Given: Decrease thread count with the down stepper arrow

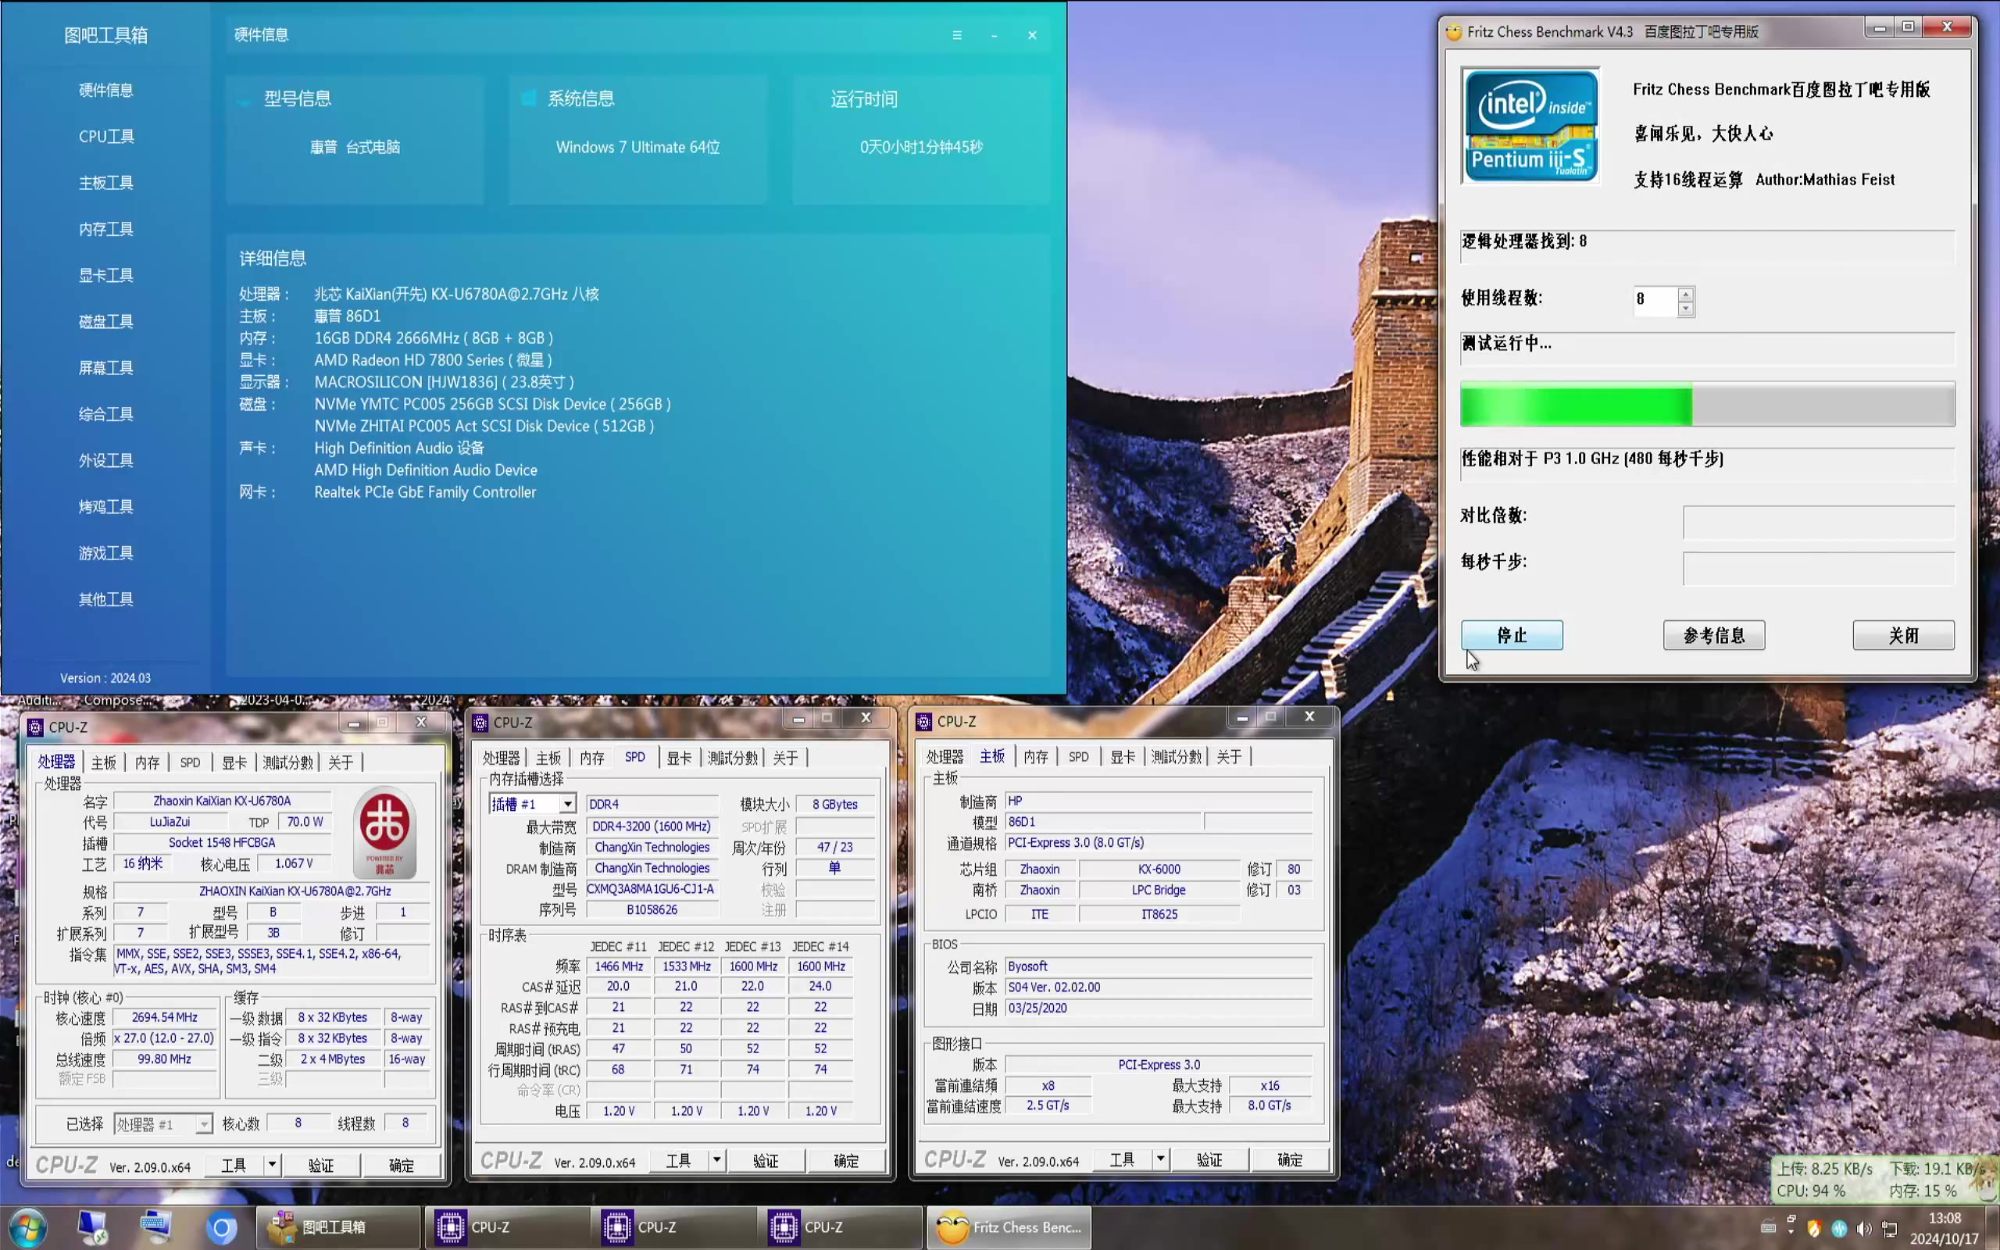Looking at the screenshot, I should (x=1686, y=308).
